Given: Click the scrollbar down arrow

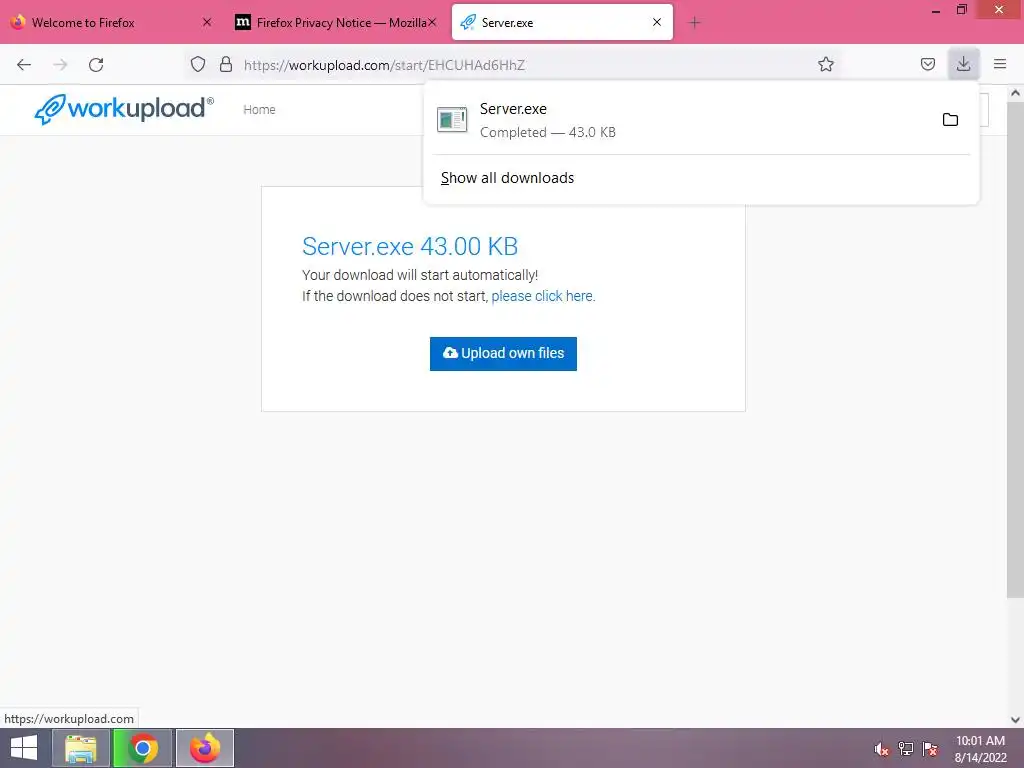Looking at the screenshot, I should [1015, 720].
